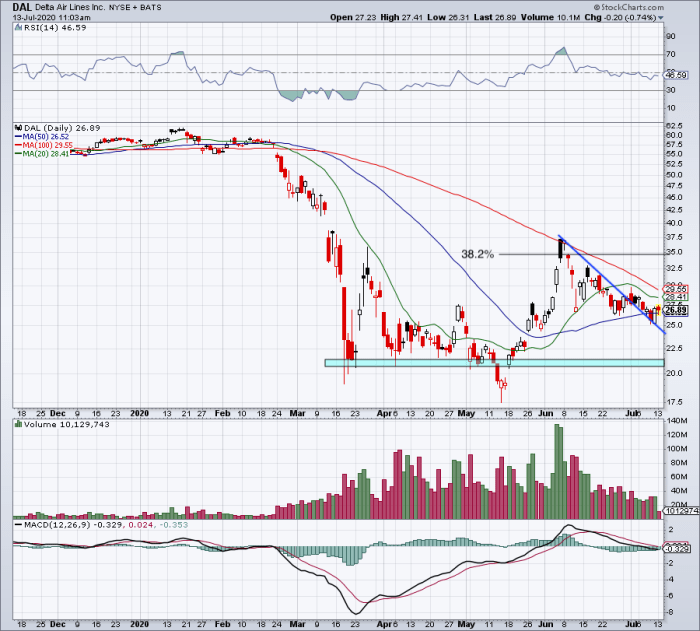Image resolution: width=700 pixels, height=631 pixels.
Task: Click the 90 level on RSI axis
Action: click(671, 37)
